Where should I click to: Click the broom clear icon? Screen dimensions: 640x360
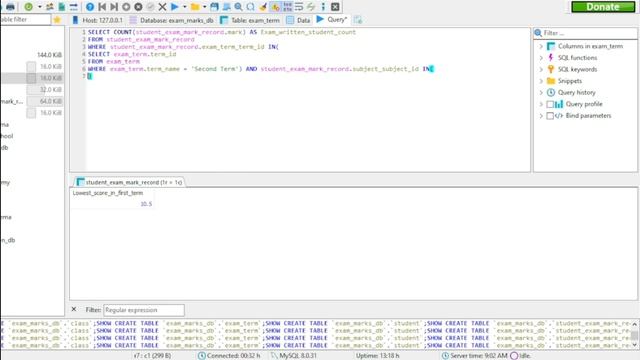(263, 7)
